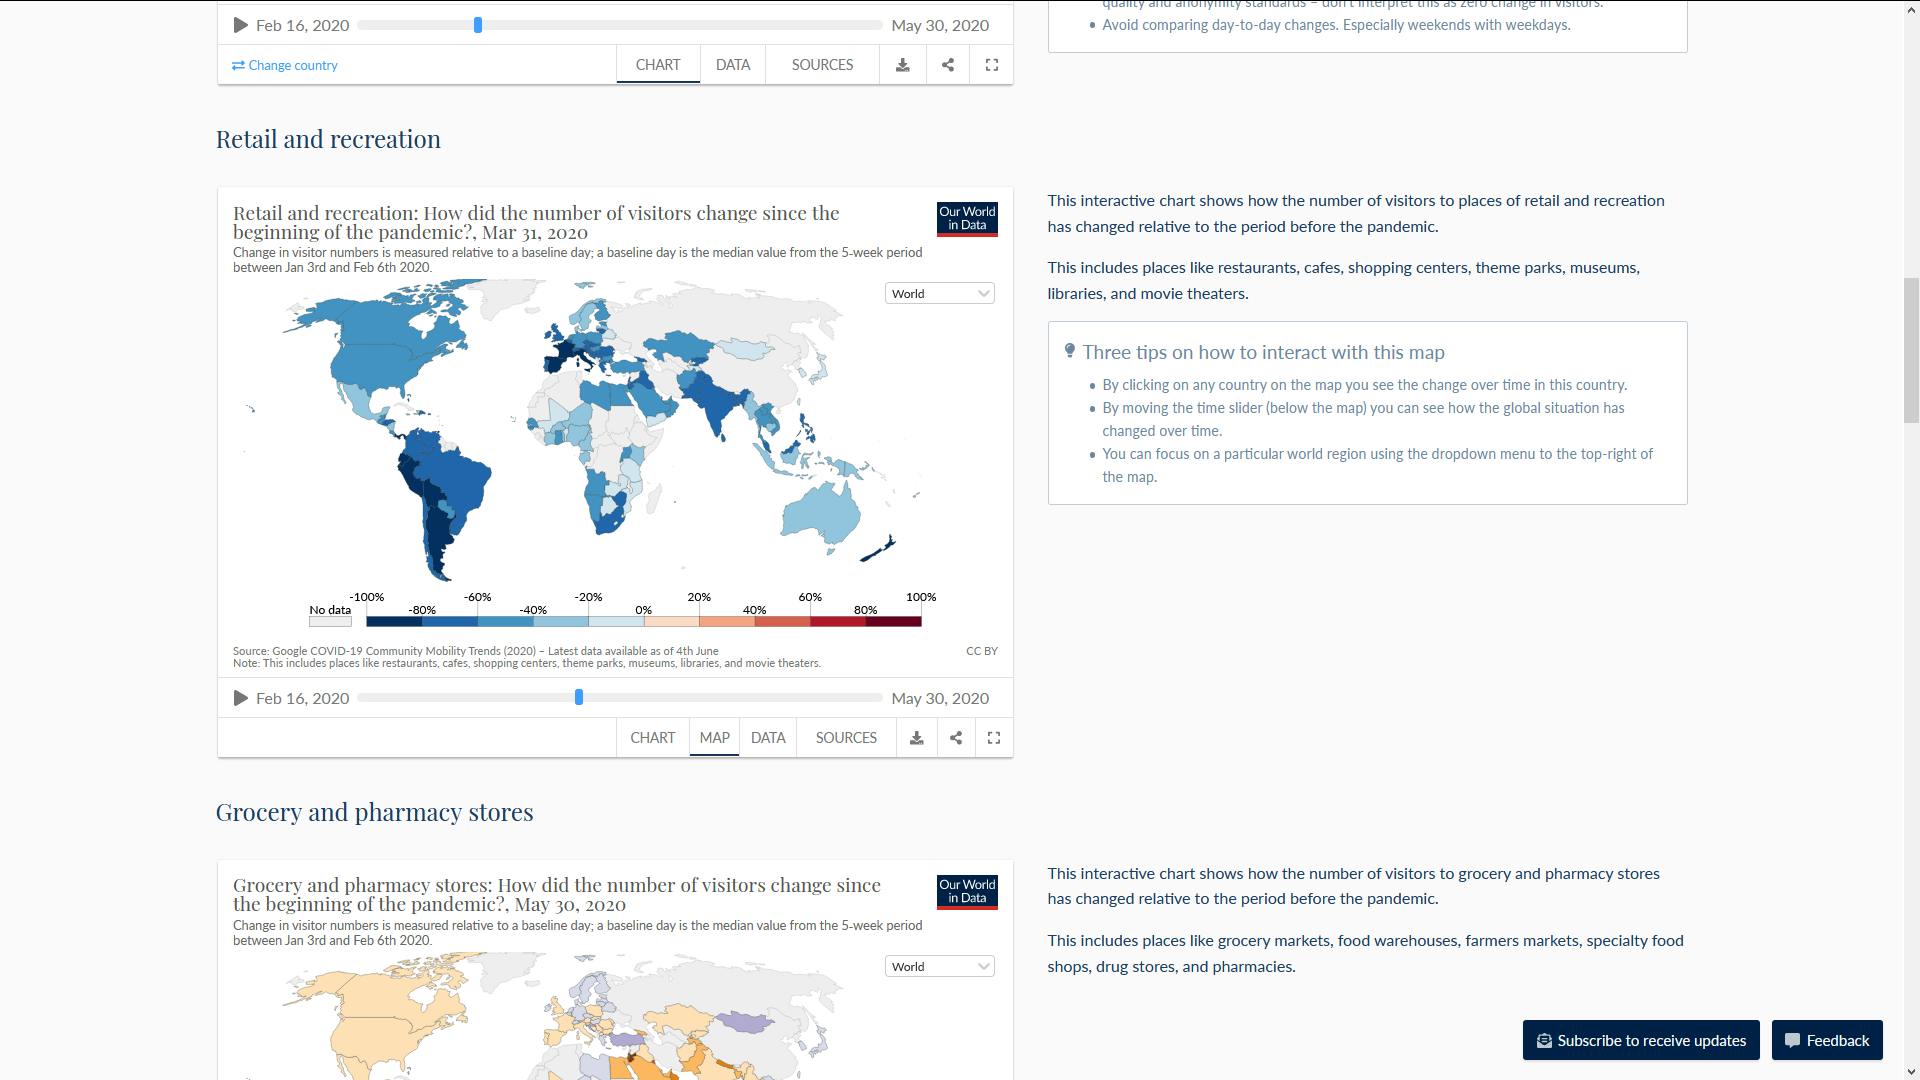Viewport: 1920px width, 1080px height.
Task: Switch retail map to CHART tab
Action: click(x=652, y=738)
